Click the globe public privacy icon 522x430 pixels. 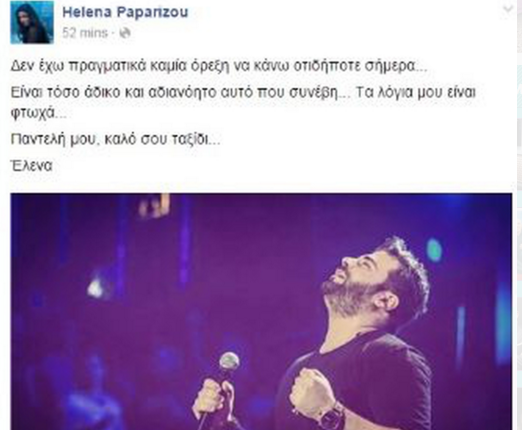pos(125,33)
